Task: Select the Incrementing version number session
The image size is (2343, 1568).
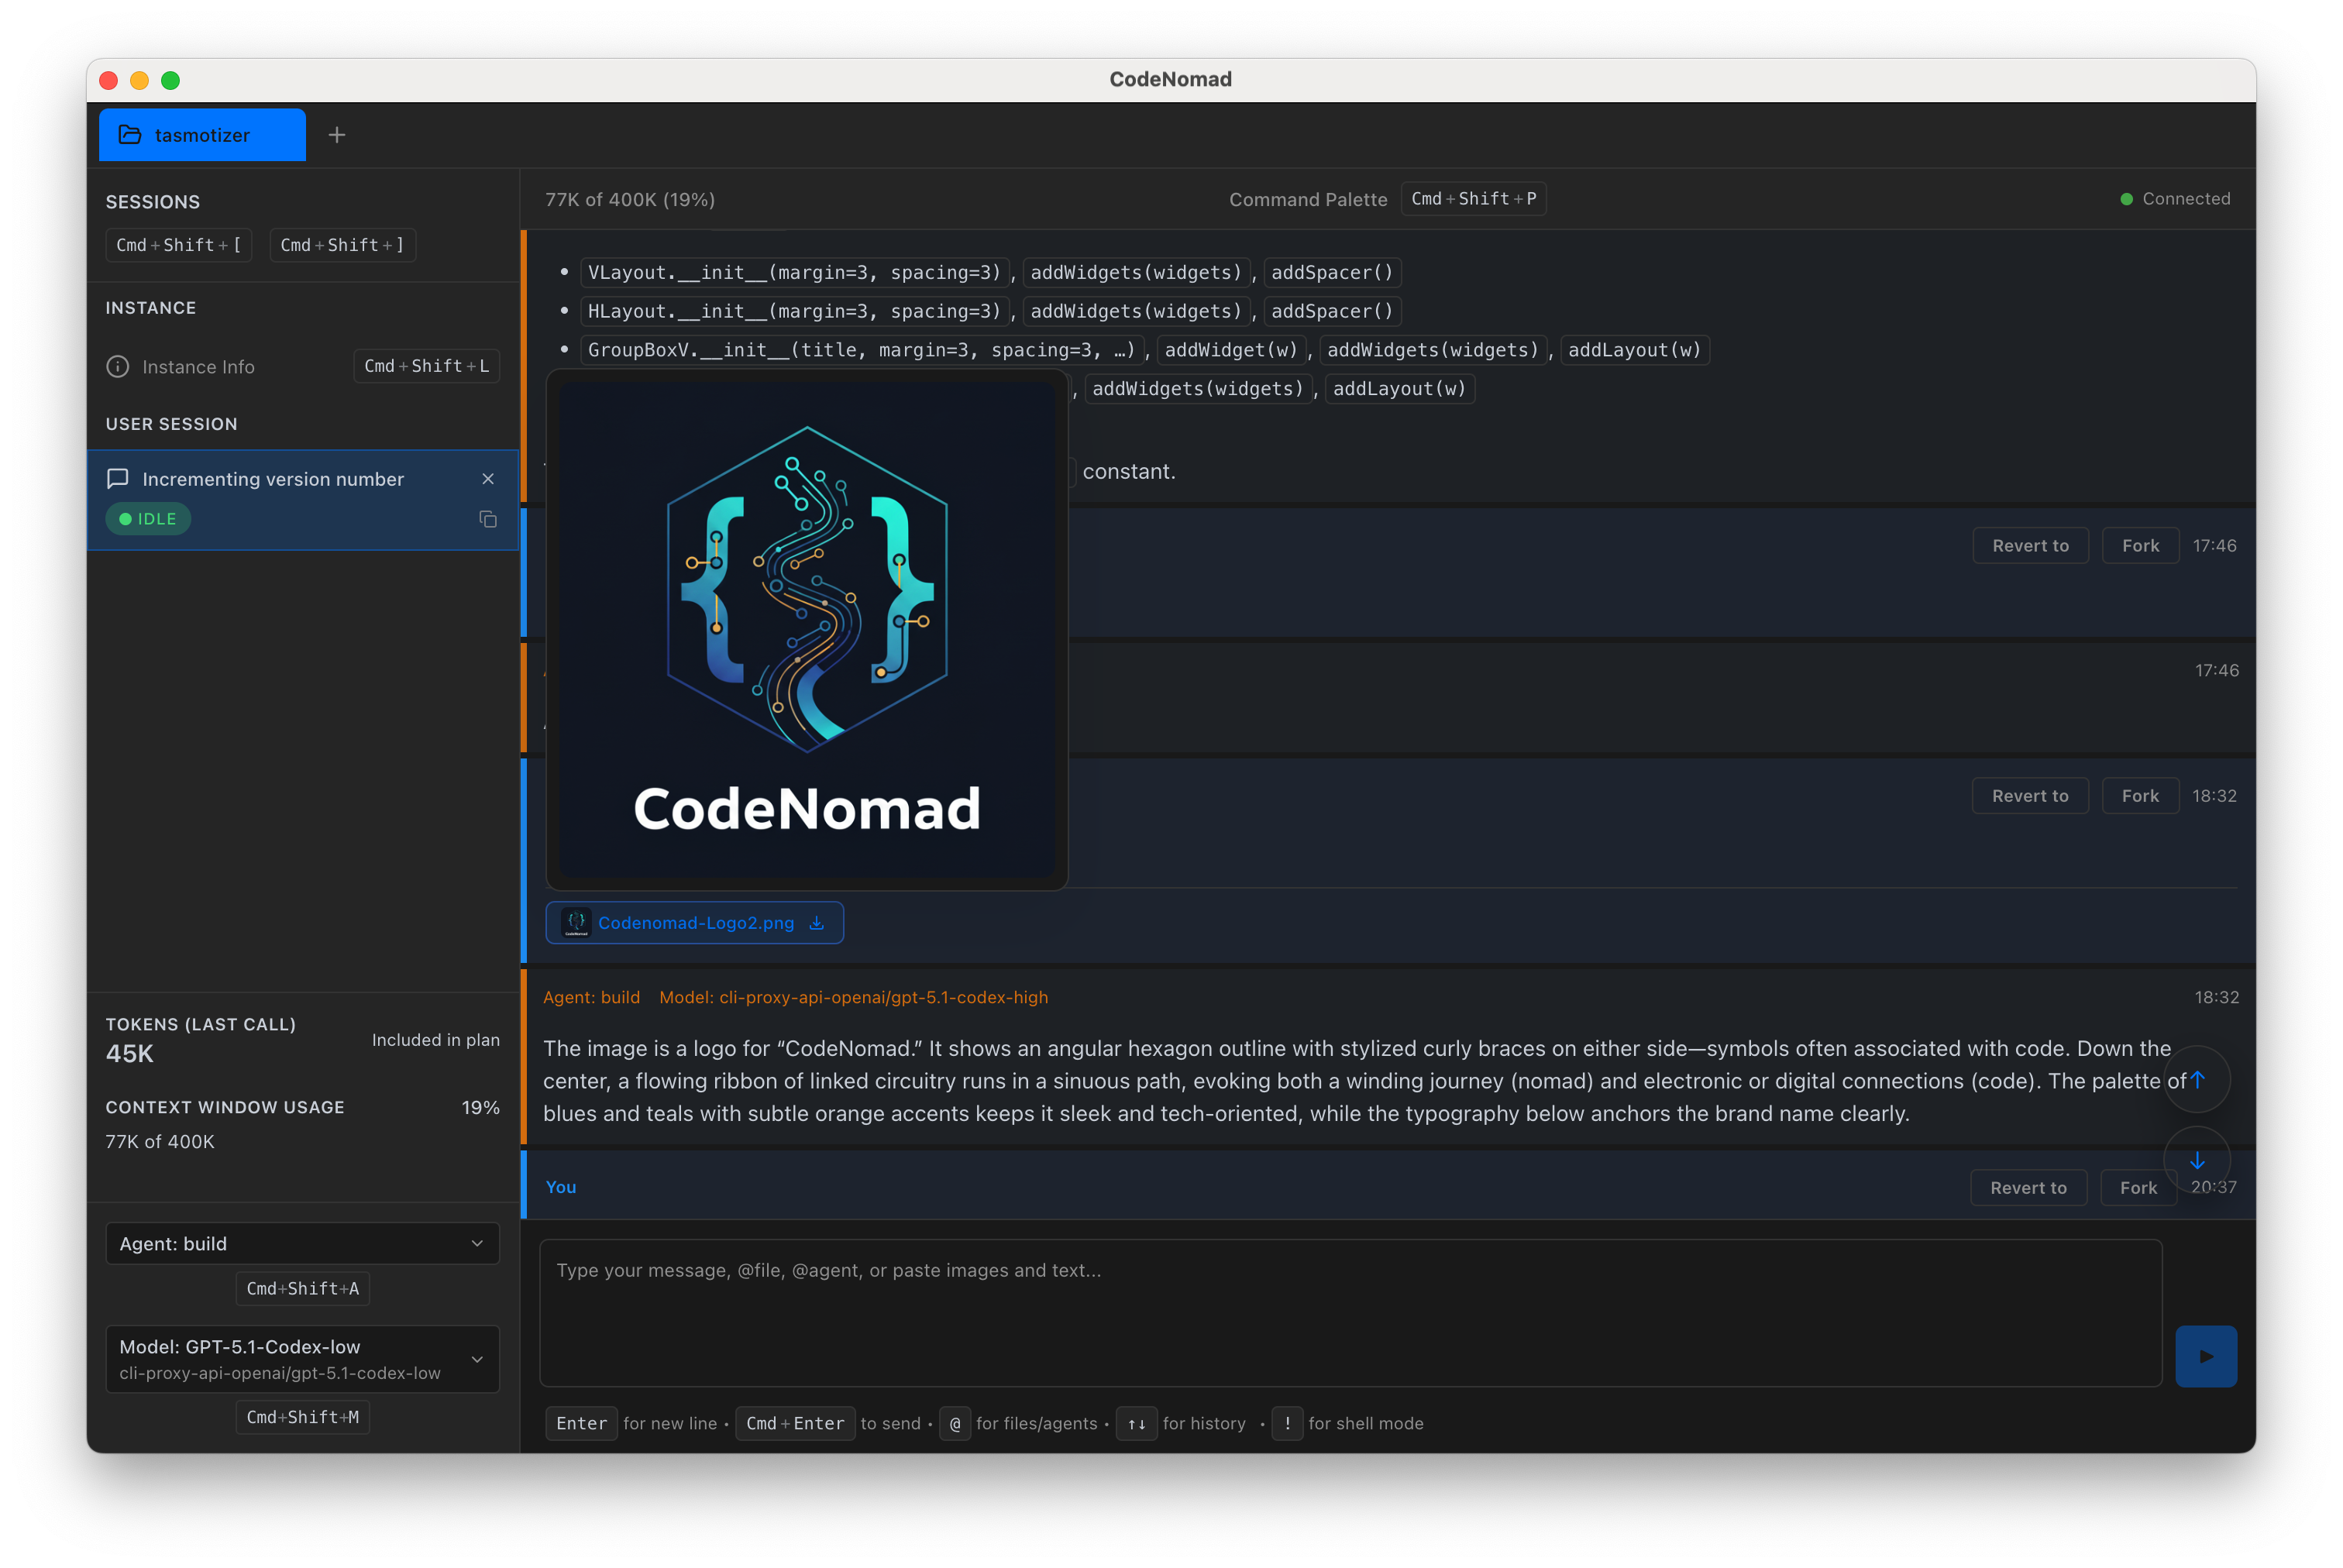Action: [273, 479]
